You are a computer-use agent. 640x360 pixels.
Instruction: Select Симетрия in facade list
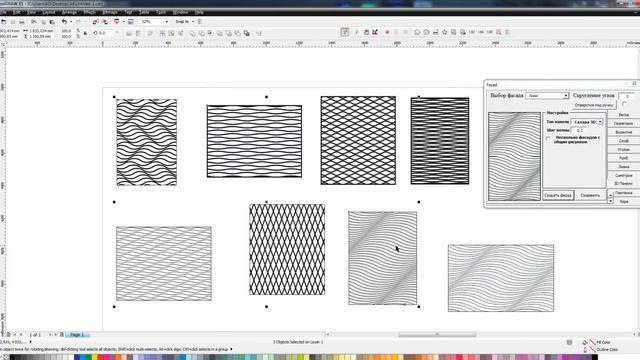click(624, 176)
